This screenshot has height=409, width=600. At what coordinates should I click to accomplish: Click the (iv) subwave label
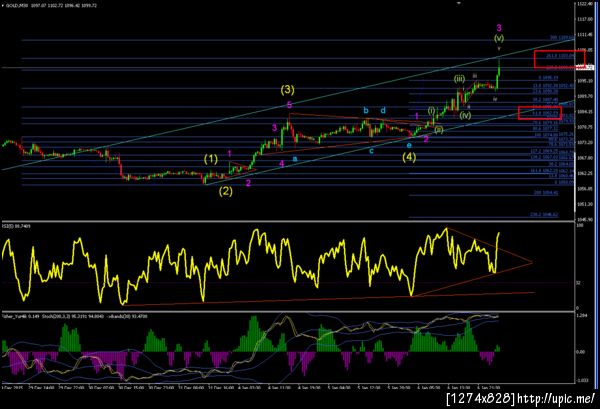465,115
